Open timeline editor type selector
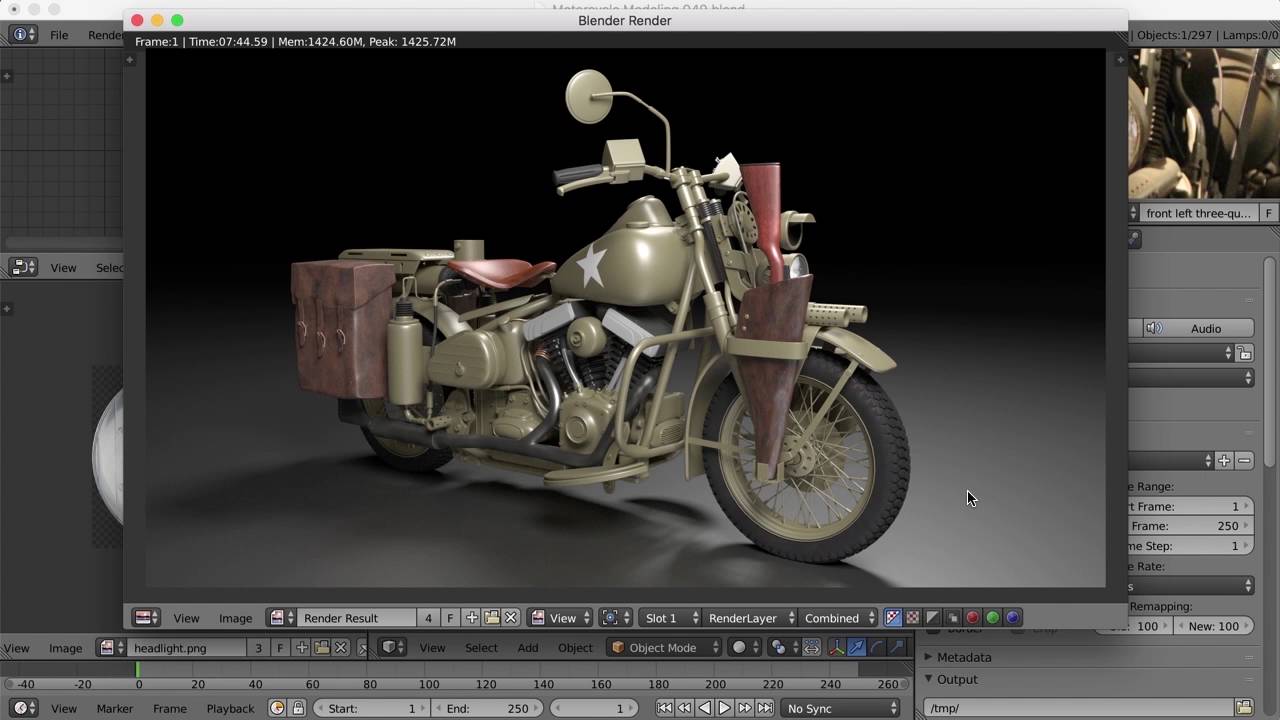1280x720 pixels. 23,708
